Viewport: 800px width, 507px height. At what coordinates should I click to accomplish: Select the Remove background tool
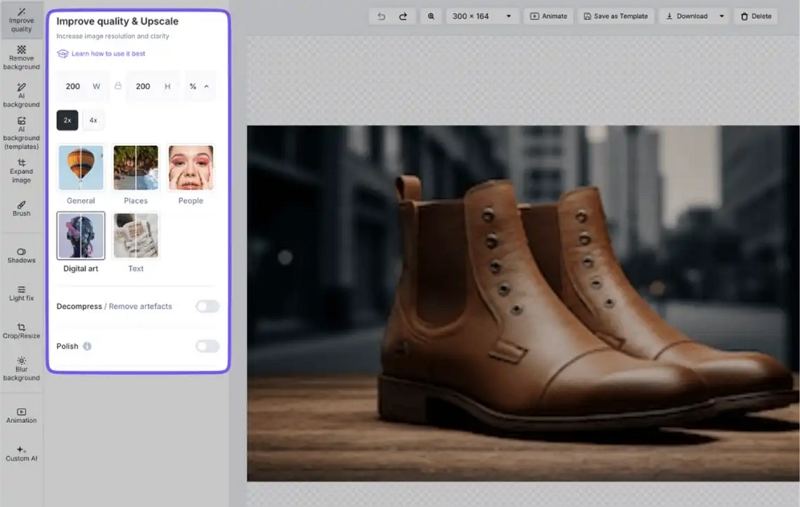click(21, 58)
